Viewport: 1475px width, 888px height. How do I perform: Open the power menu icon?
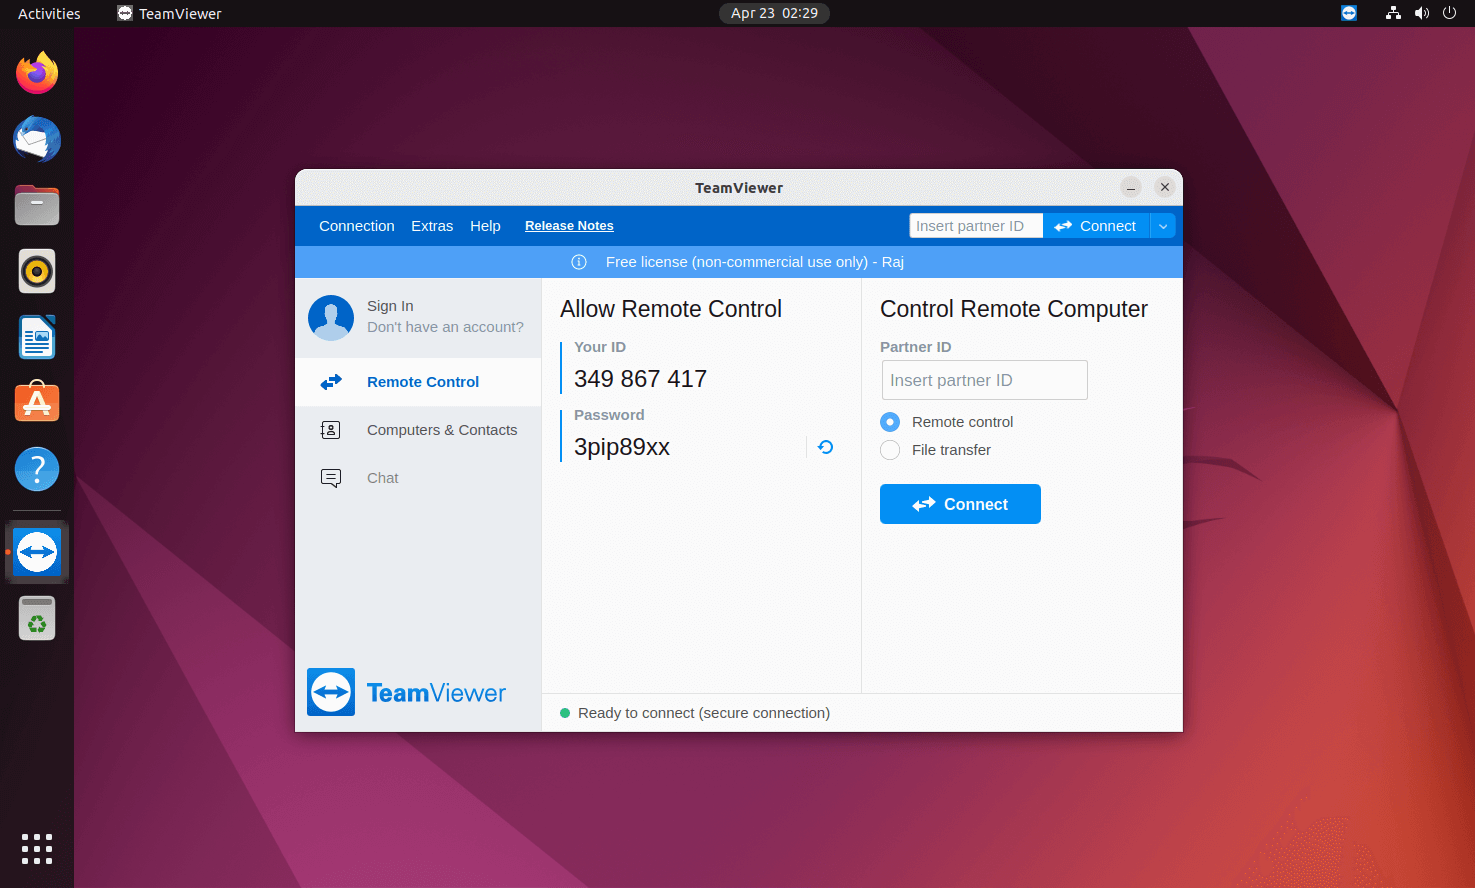coord(1449,13)
